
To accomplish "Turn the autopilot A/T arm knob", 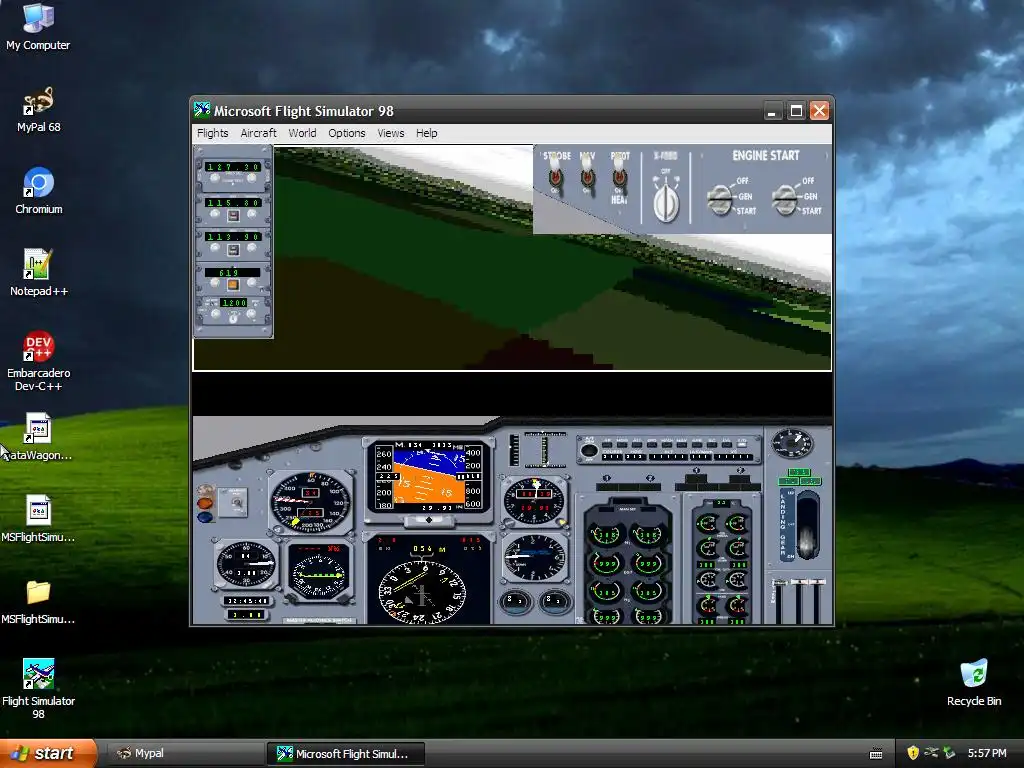I will tap(589, 451).
